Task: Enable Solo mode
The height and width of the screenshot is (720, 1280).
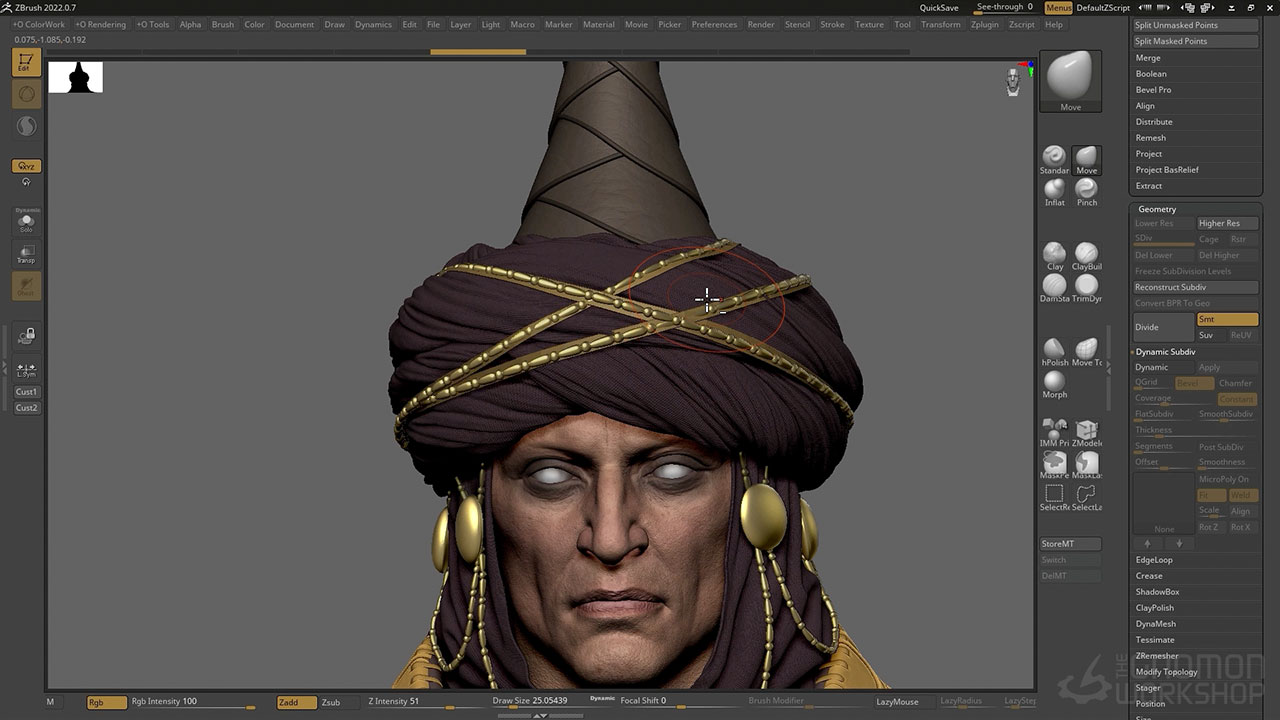Action: [26, 222]
